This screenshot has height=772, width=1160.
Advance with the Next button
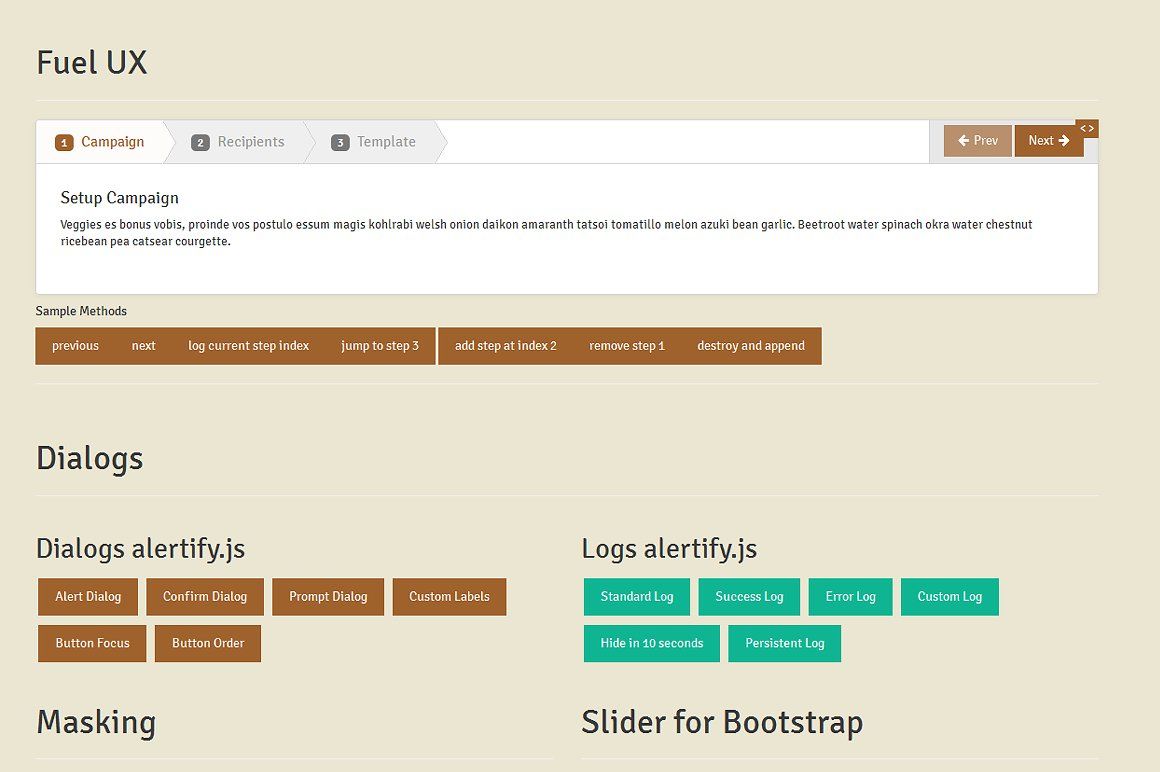pos(1048,141)
